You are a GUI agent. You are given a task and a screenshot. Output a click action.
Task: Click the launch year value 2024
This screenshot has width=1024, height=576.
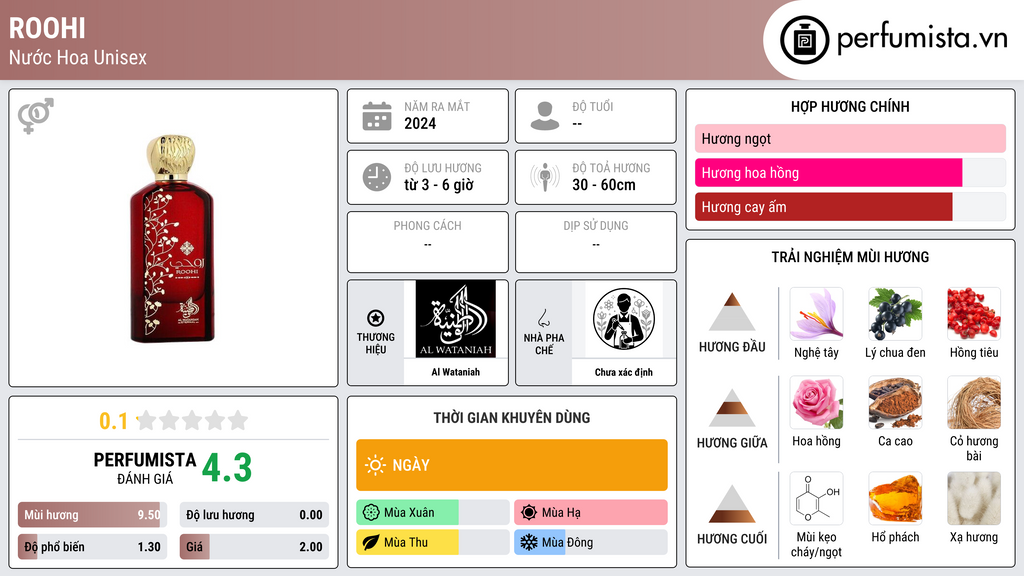(x=420, y=123)
